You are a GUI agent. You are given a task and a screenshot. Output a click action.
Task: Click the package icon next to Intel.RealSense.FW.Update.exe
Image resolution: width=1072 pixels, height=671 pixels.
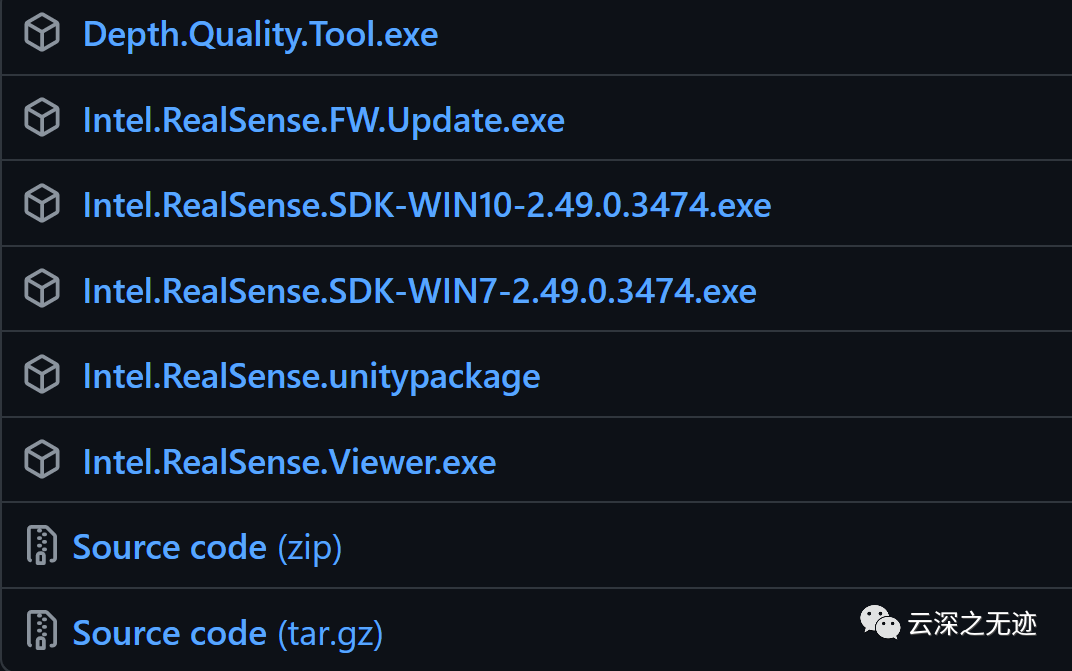[42, 120]
